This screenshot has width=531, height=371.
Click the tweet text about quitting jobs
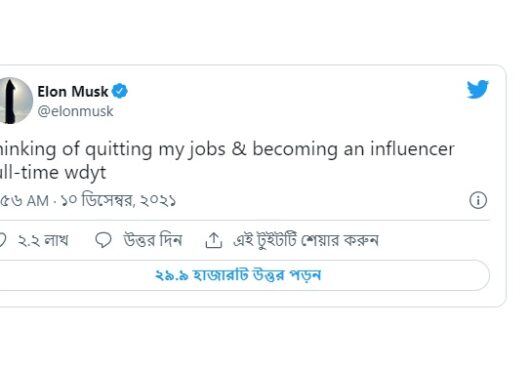point(227,161)
